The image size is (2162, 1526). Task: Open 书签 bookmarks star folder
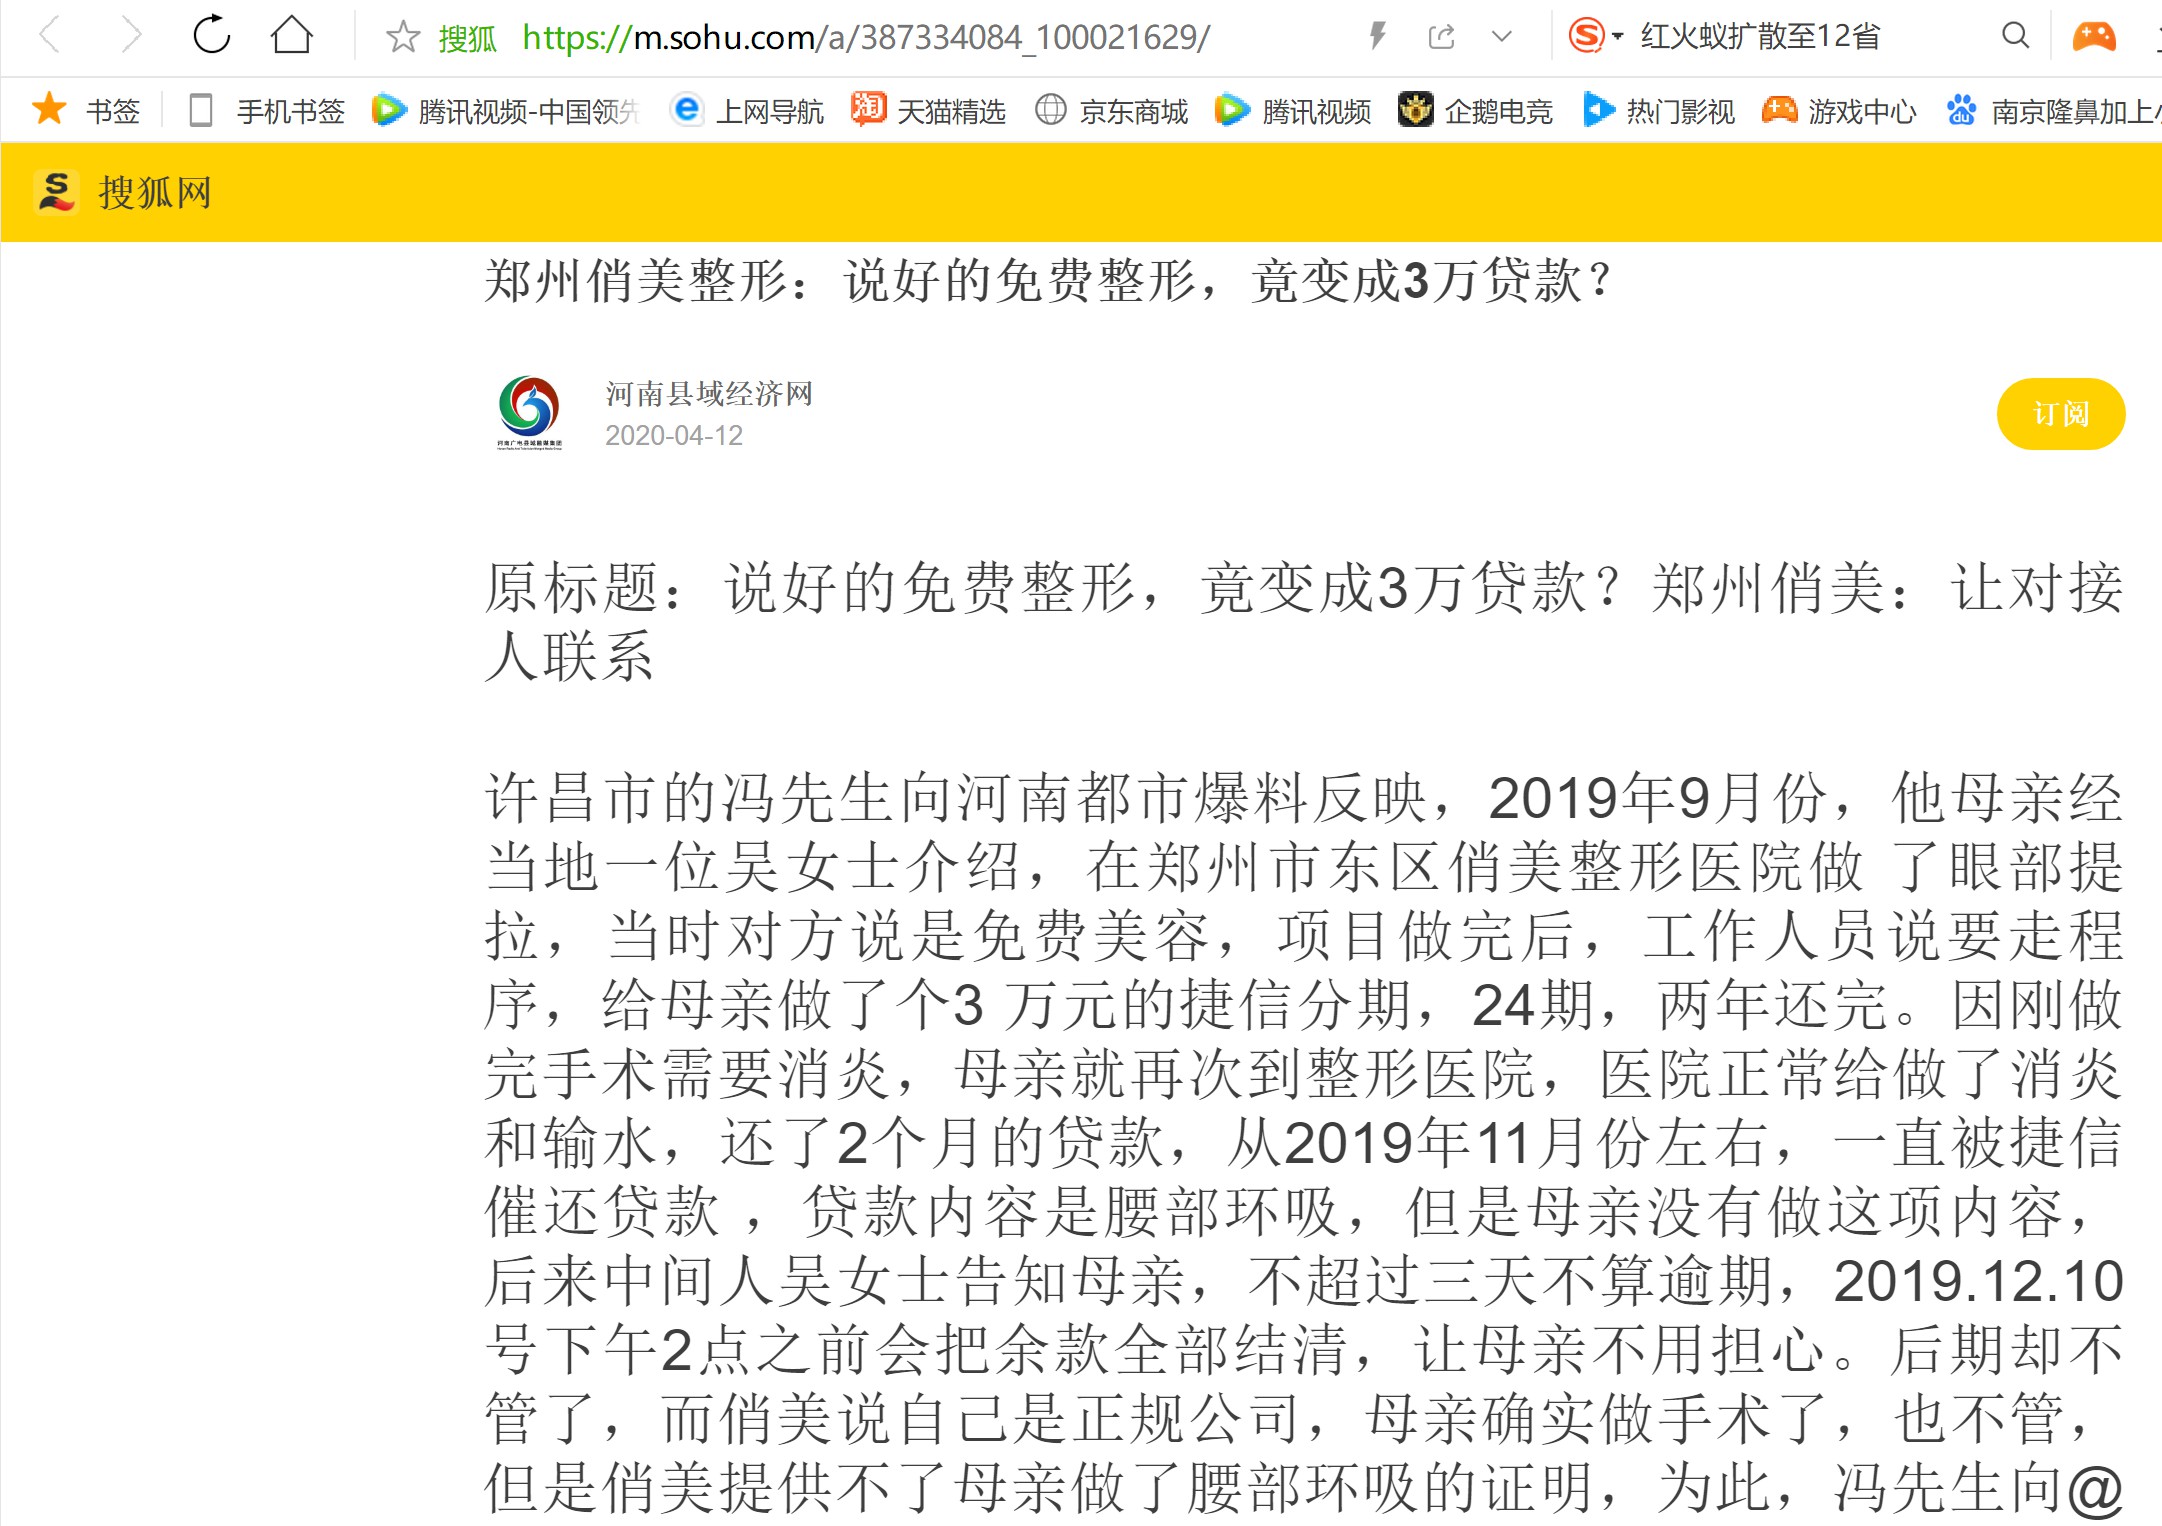pyautogui.click(x=86, y=110)
